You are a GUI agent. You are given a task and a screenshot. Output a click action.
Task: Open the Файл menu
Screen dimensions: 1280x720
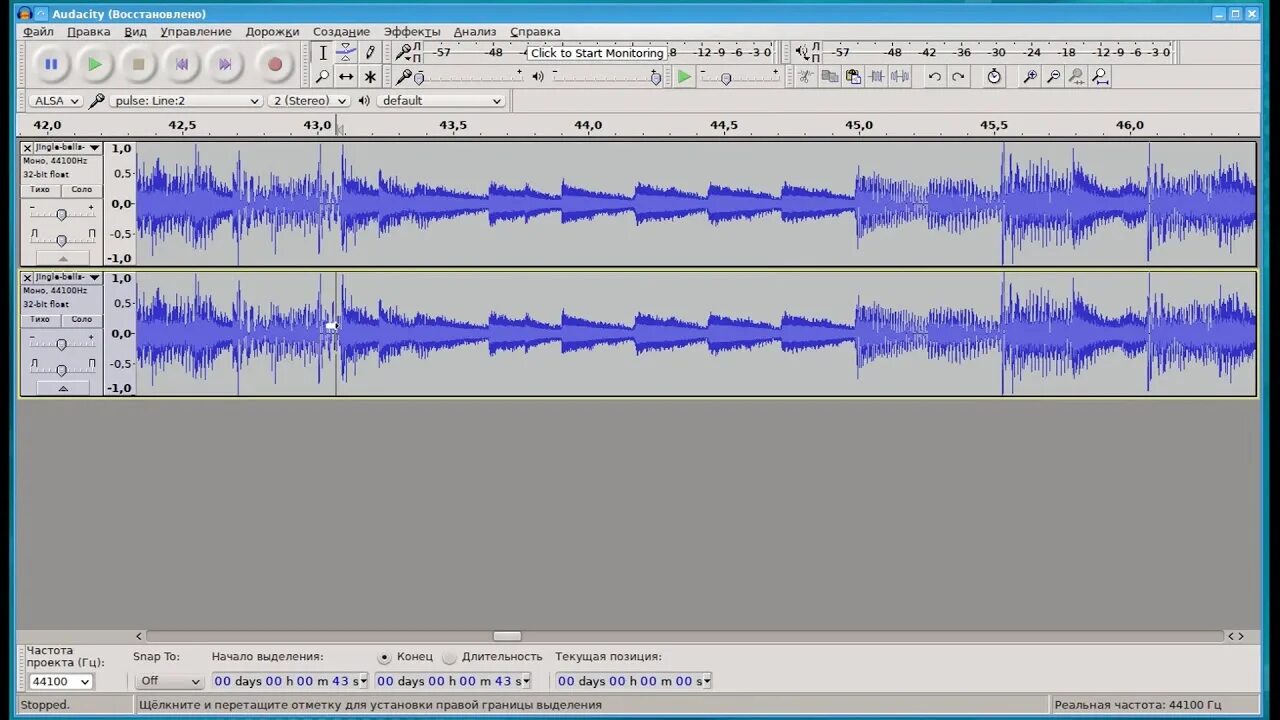(x=39, y=32)
